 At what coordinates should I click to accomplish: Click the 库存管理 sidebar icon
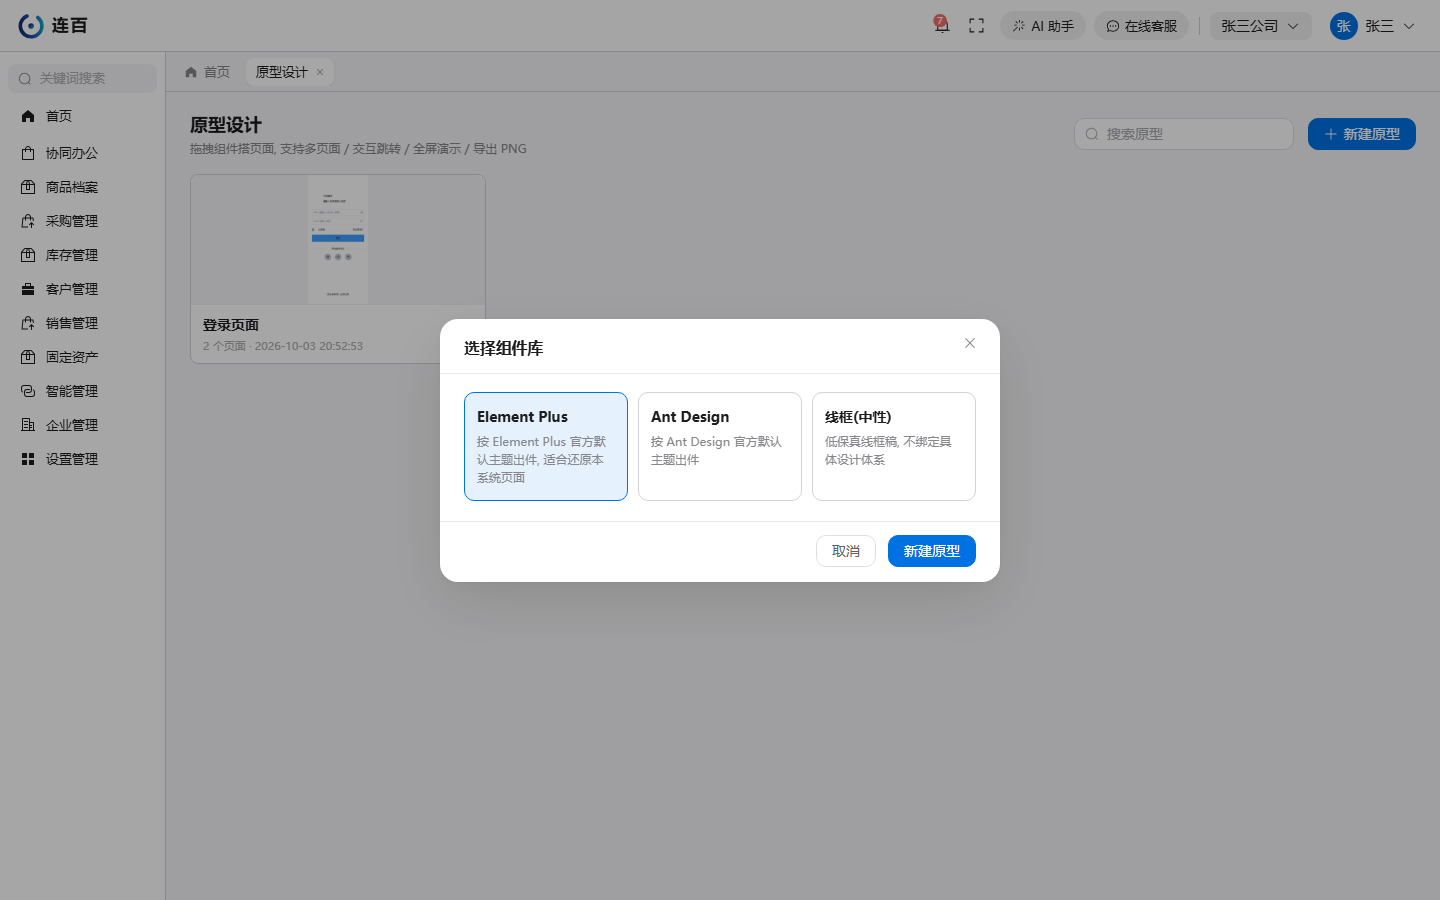(x=28, y=255)
